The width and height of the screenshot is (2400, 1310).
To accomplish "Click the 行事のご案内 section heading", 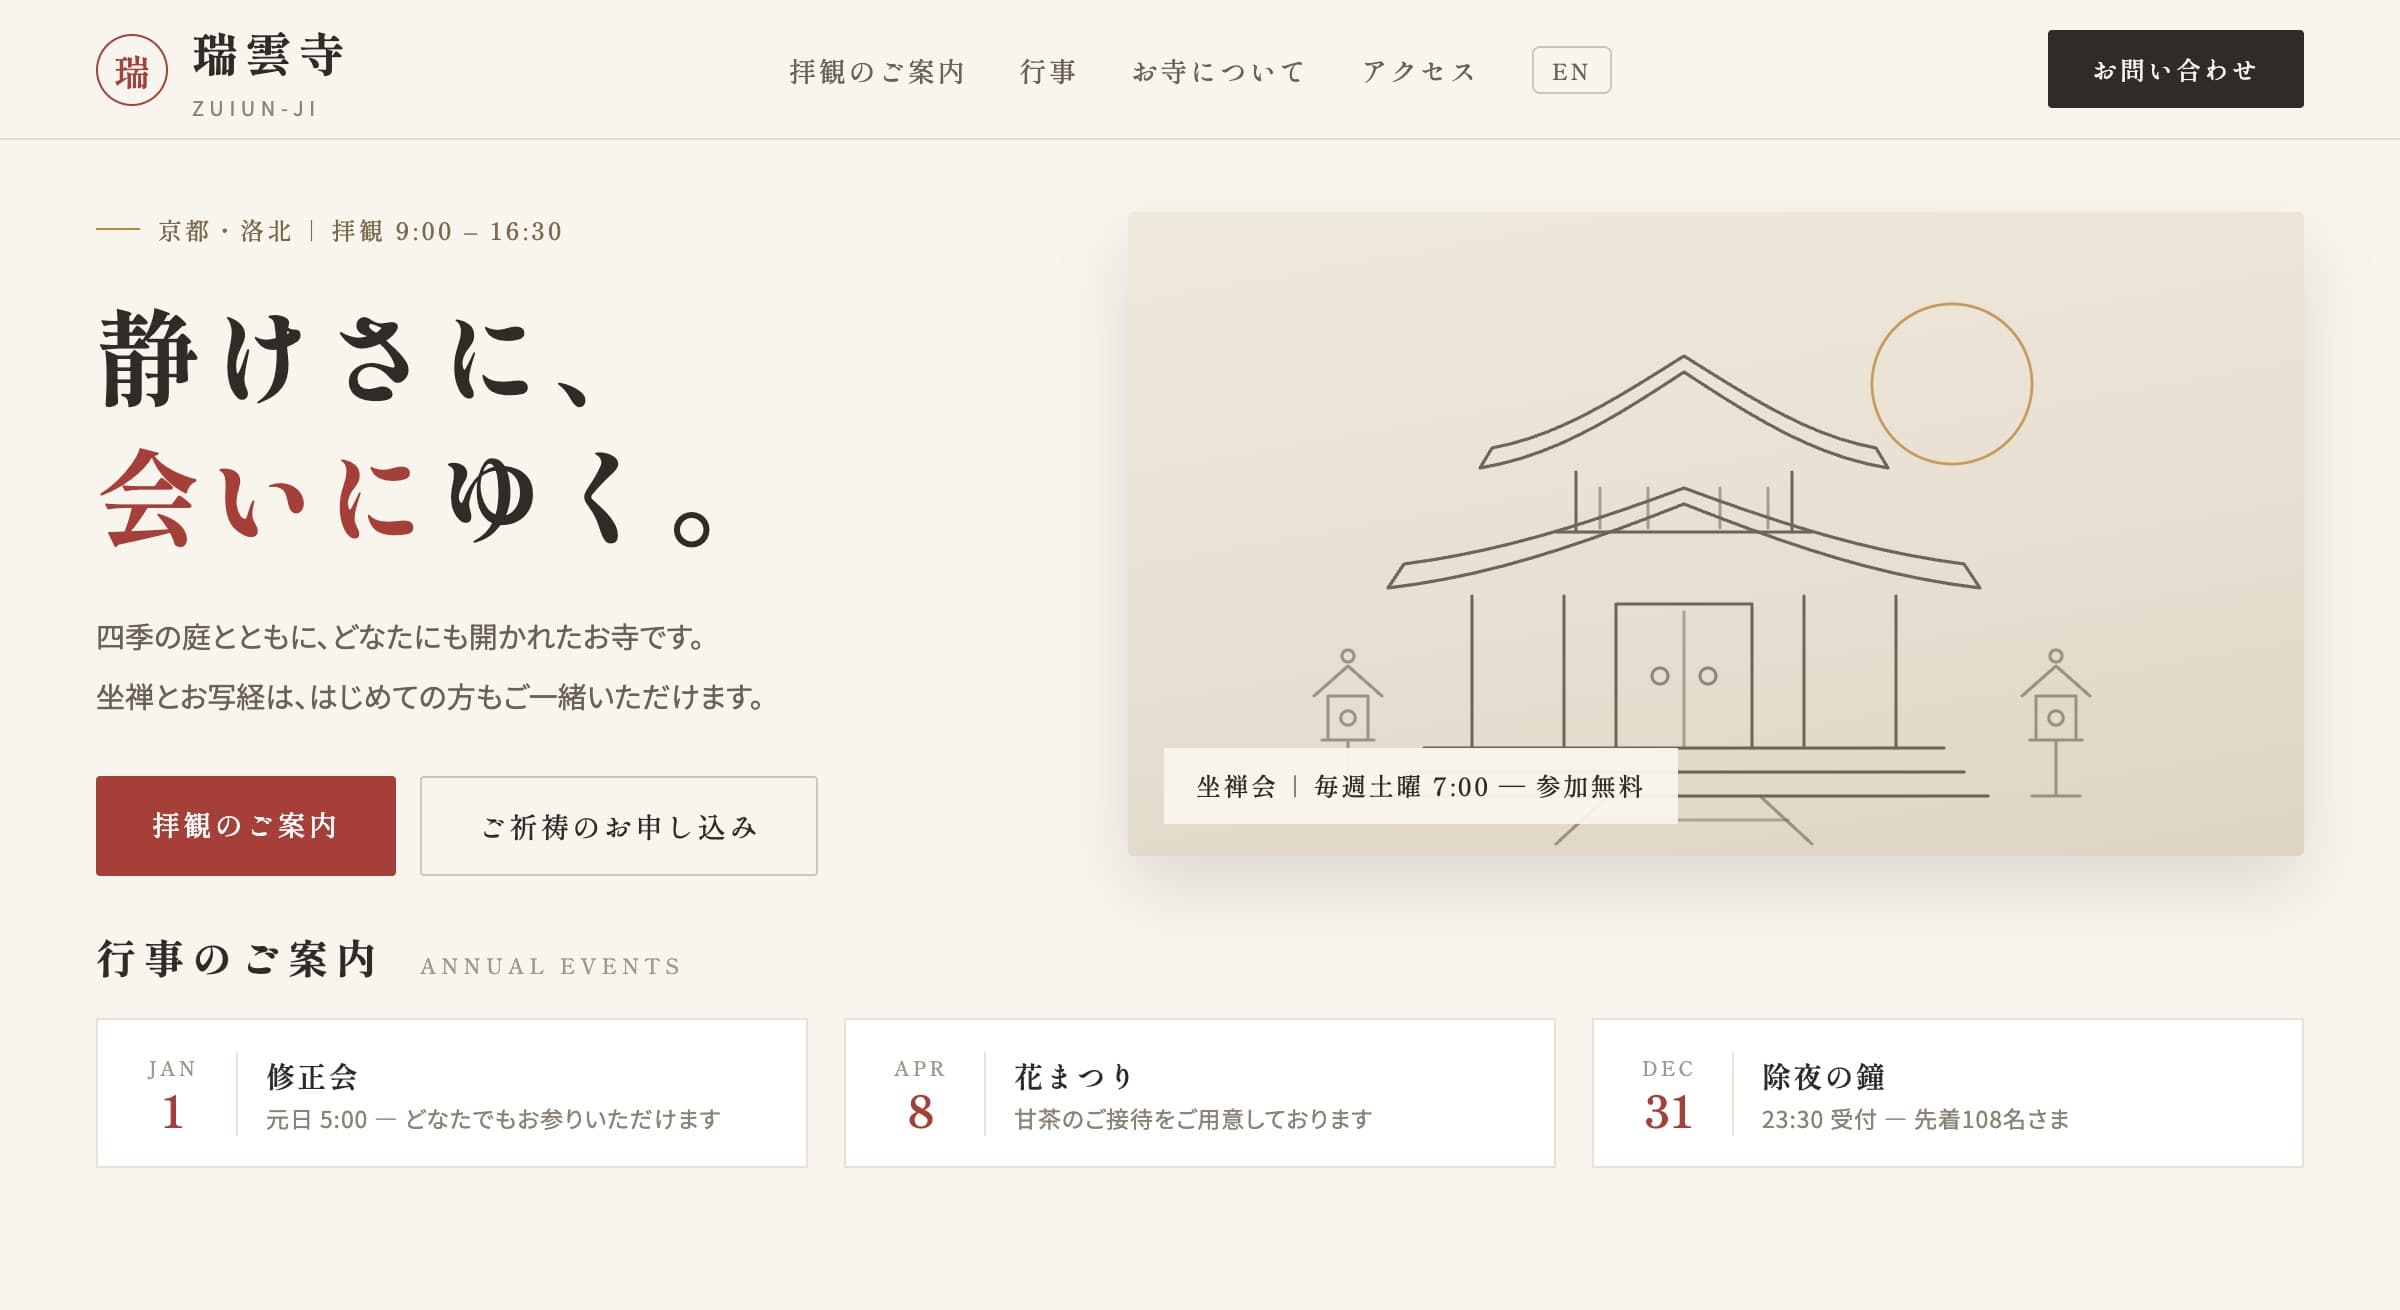I will pos(237,959).
